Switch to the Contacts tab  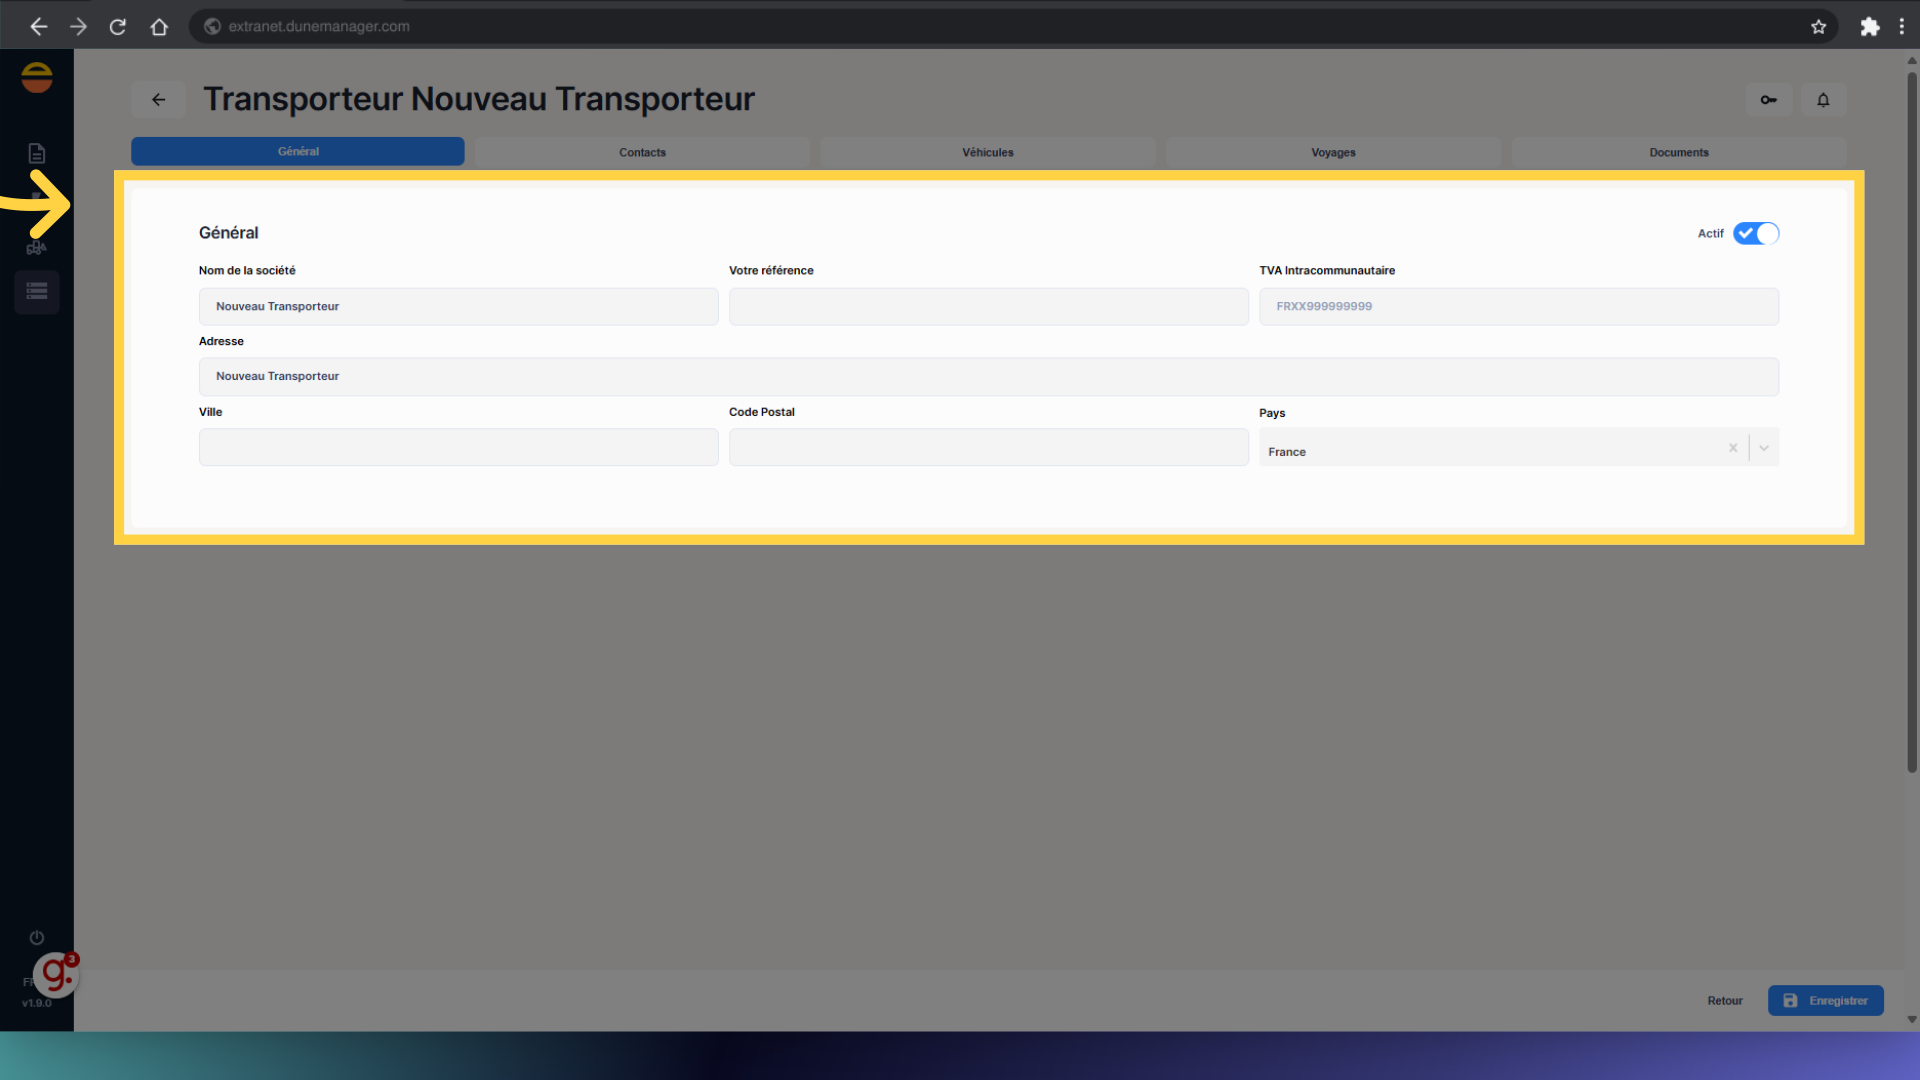coord(642,152)
